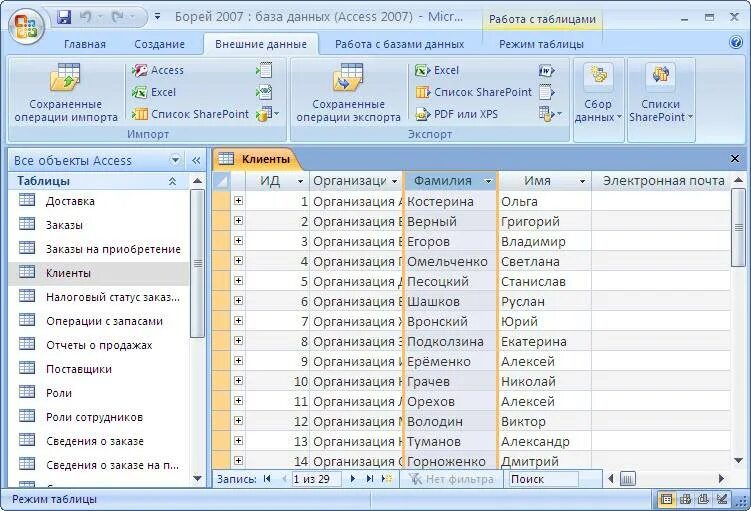Open Access help question mark
The image size is (751, 511).
[x=736, y=43]
